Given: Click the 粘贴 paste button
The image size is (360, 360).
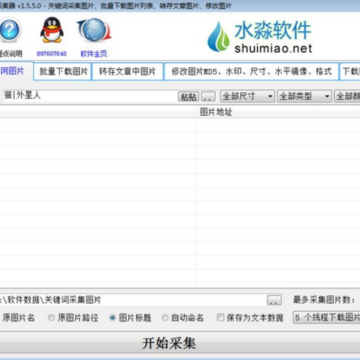Looking at the screenshot, I should click(x=189, y=97).
